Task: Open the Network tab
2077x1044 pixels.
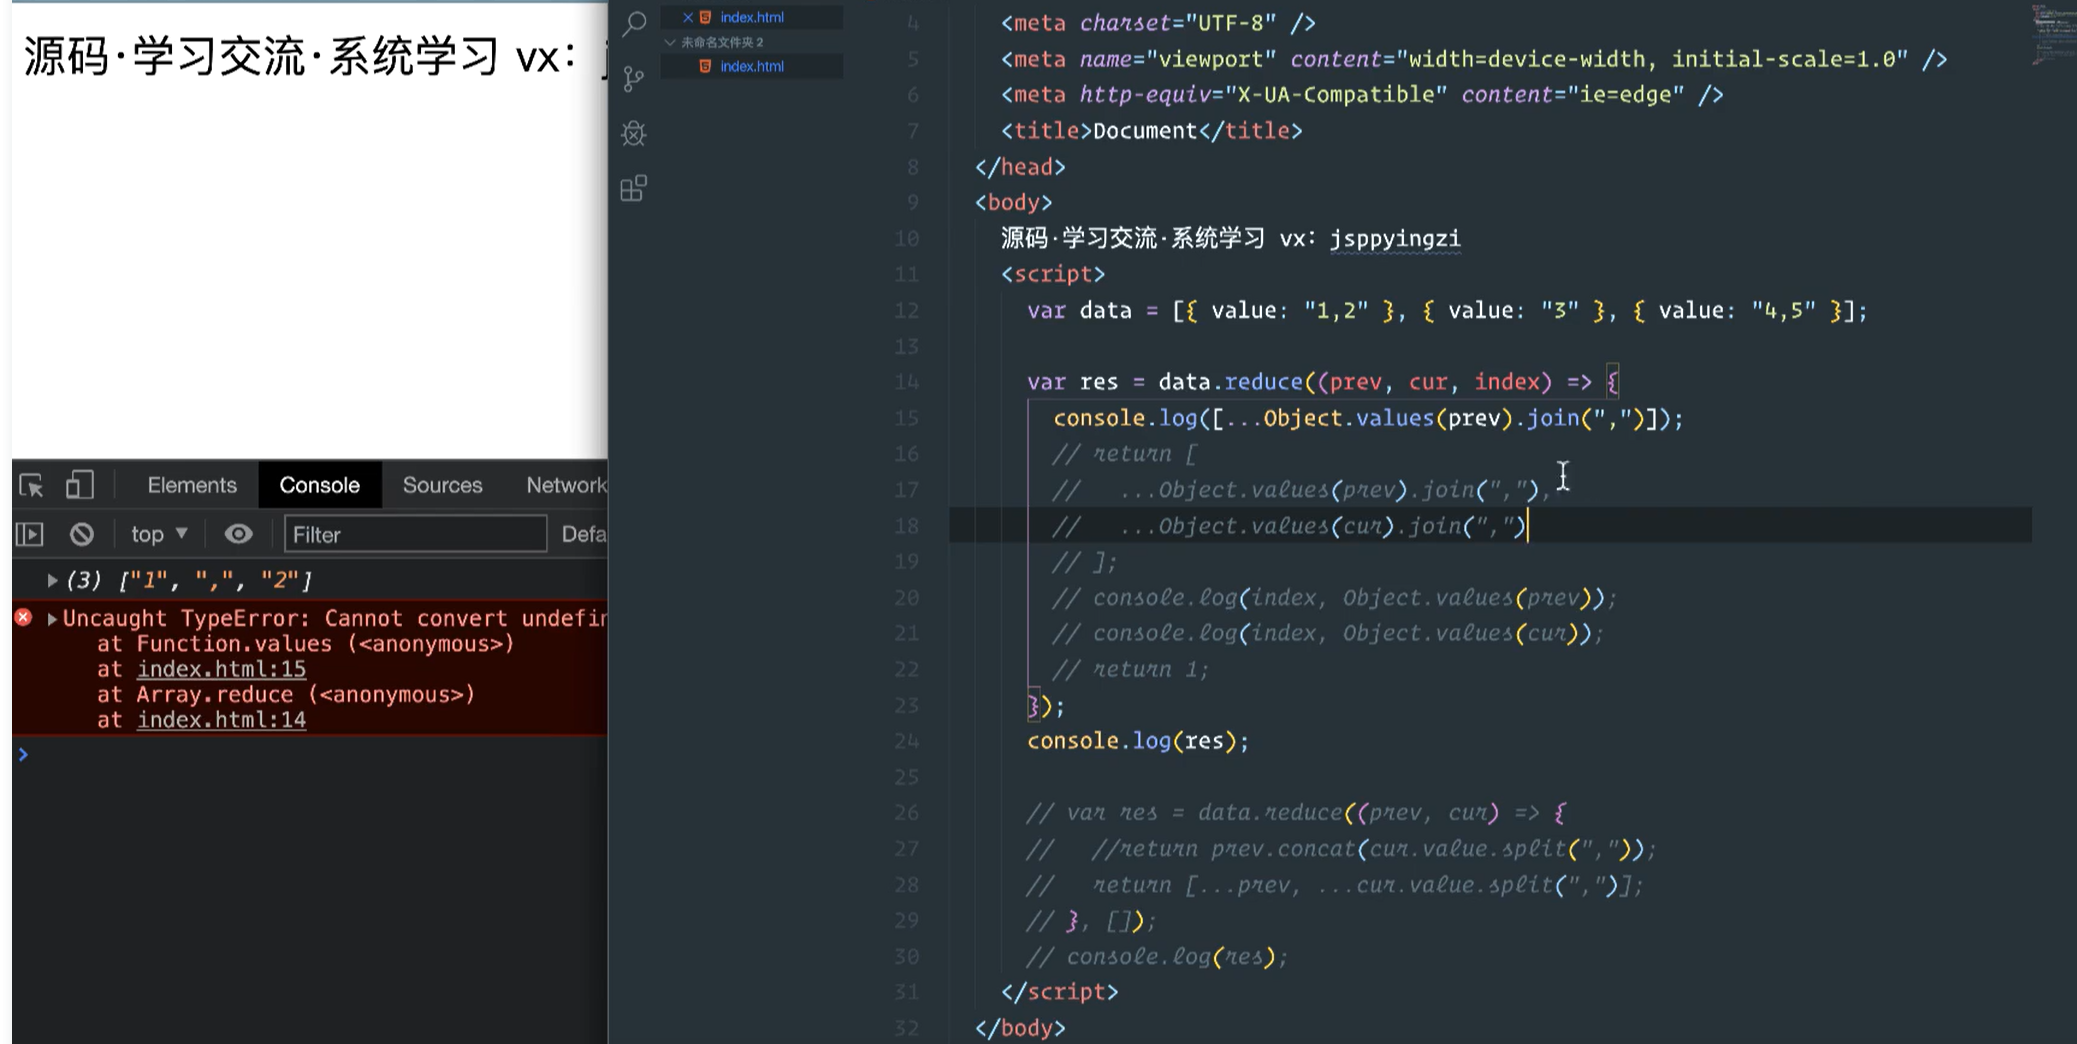Action: click(566, 485)
